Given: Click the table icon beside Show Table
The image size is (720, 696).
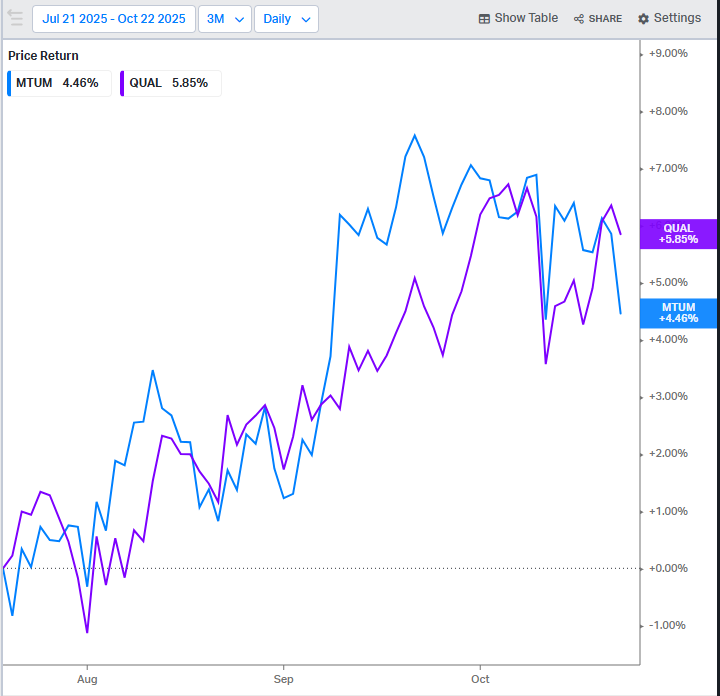Looking at the screenshot, I should (484, 19).
